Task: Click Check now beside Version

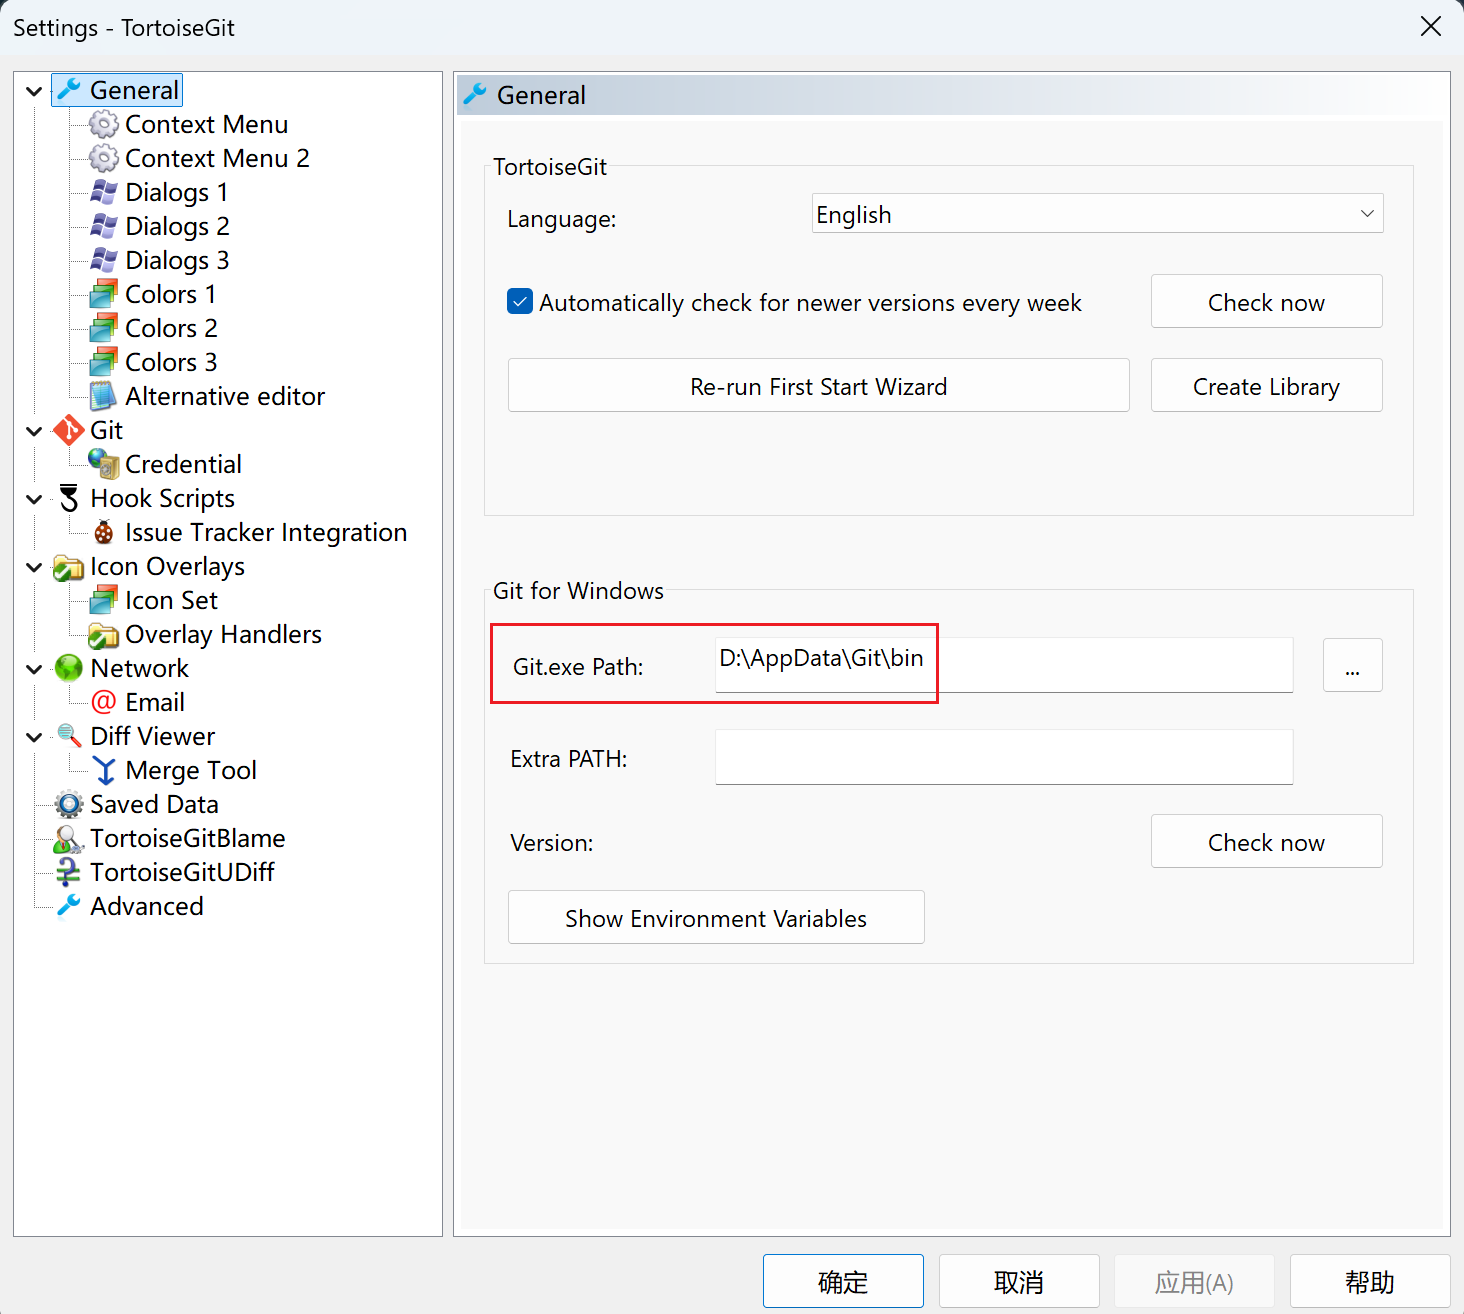Action: point(1266,841)
